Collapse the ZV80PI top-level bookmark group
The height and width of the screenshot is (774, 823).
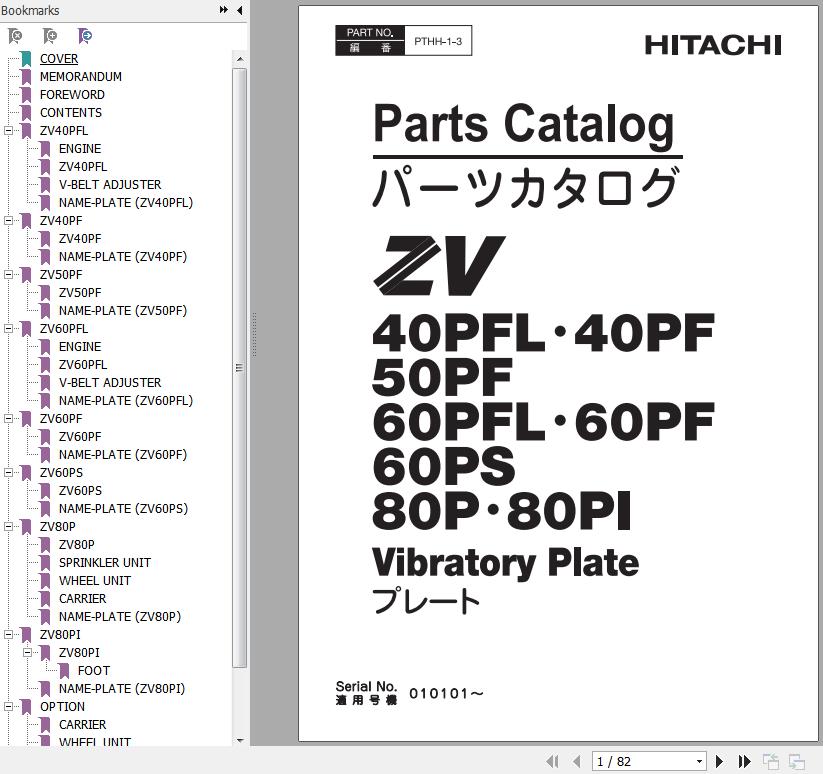pyautogui.click(x=8, y=634)
